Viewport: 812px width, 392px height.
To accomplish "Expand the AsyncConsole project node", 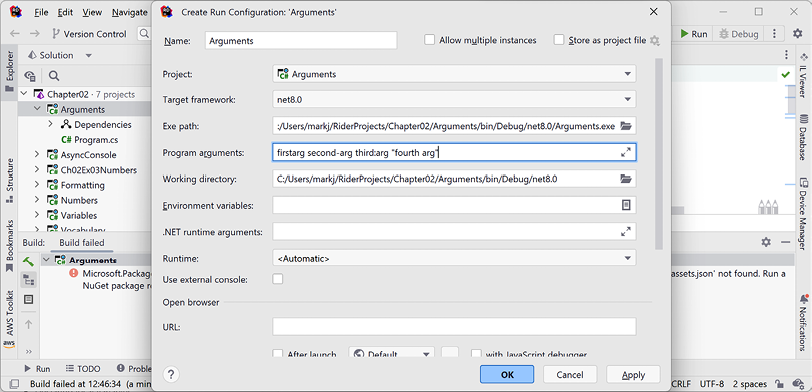I will (37, 154).
